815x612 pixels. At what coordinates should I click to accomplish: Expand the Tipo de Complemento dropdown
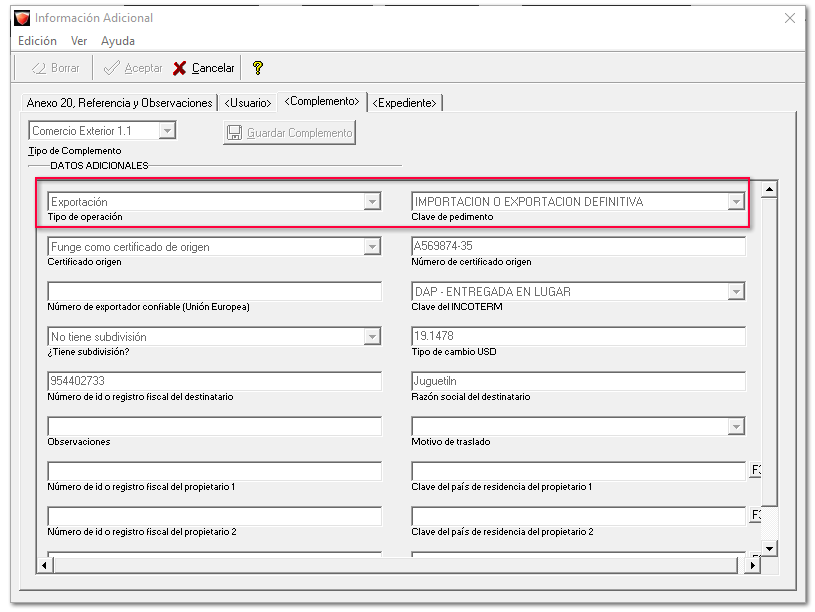click(x=167, y=131)
